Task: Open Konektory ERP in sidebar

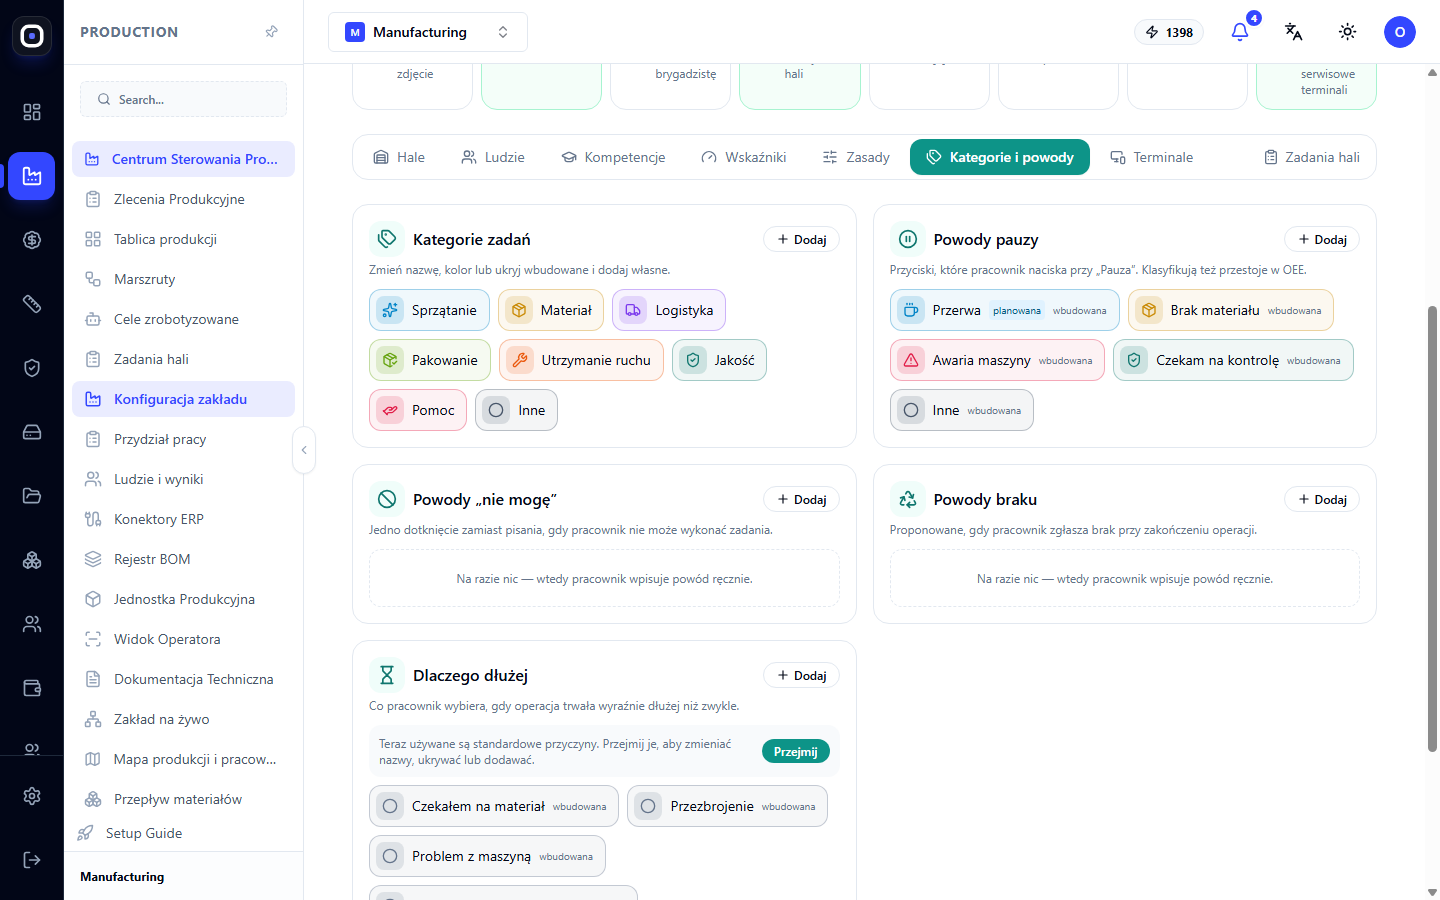Action: [x=183, y=519]
